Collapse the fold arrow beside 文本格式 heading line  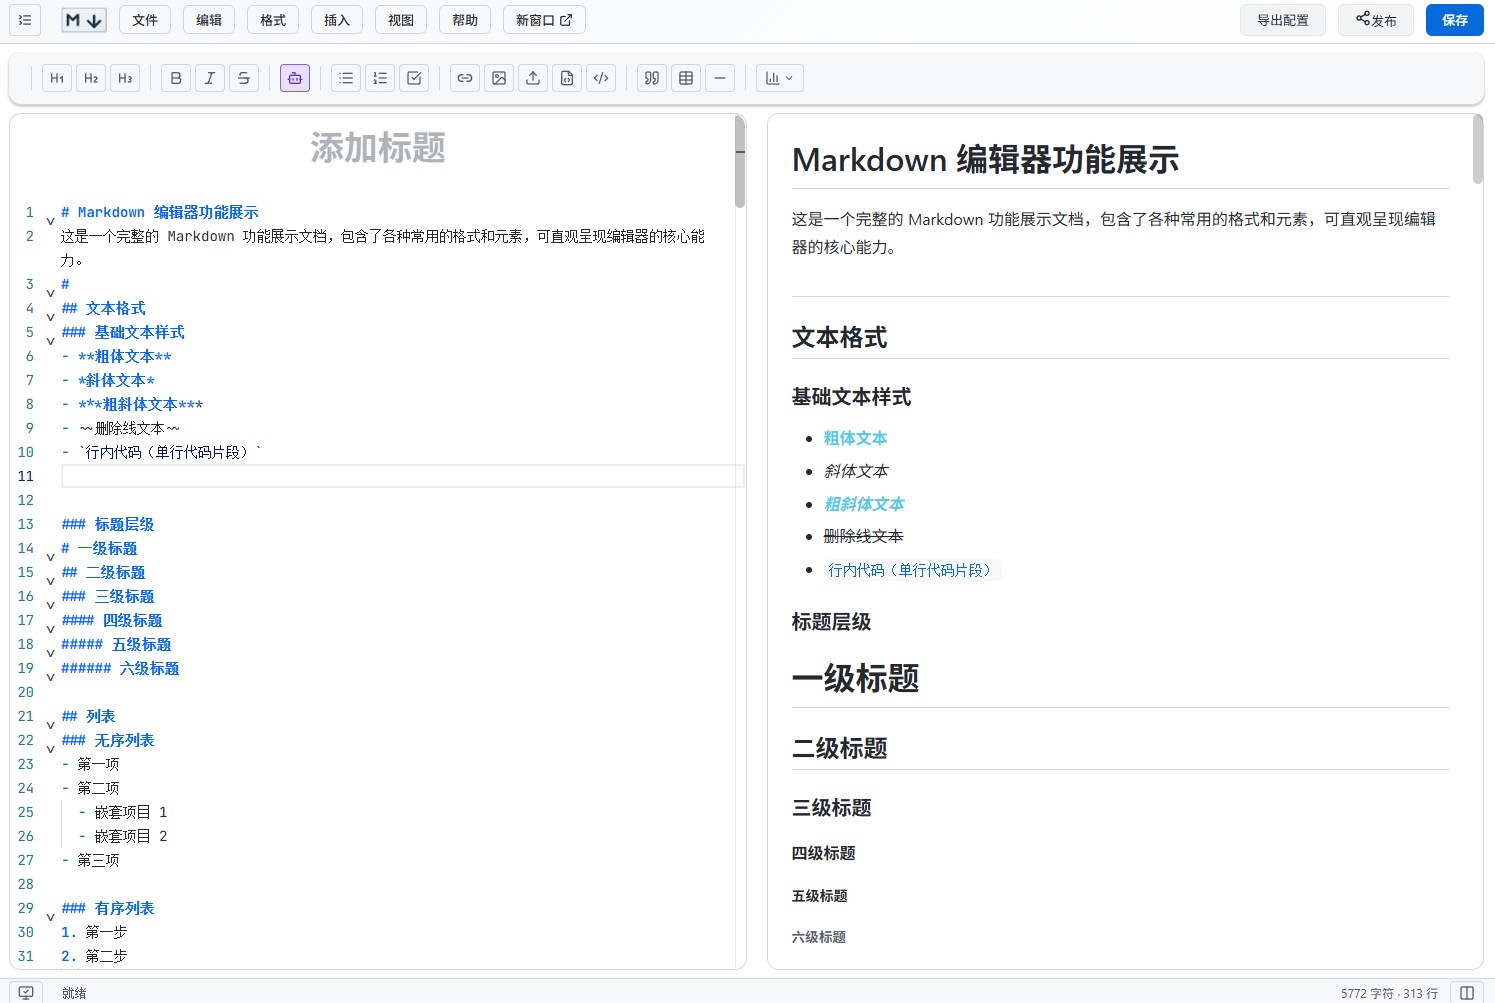(x=50, y=317)
